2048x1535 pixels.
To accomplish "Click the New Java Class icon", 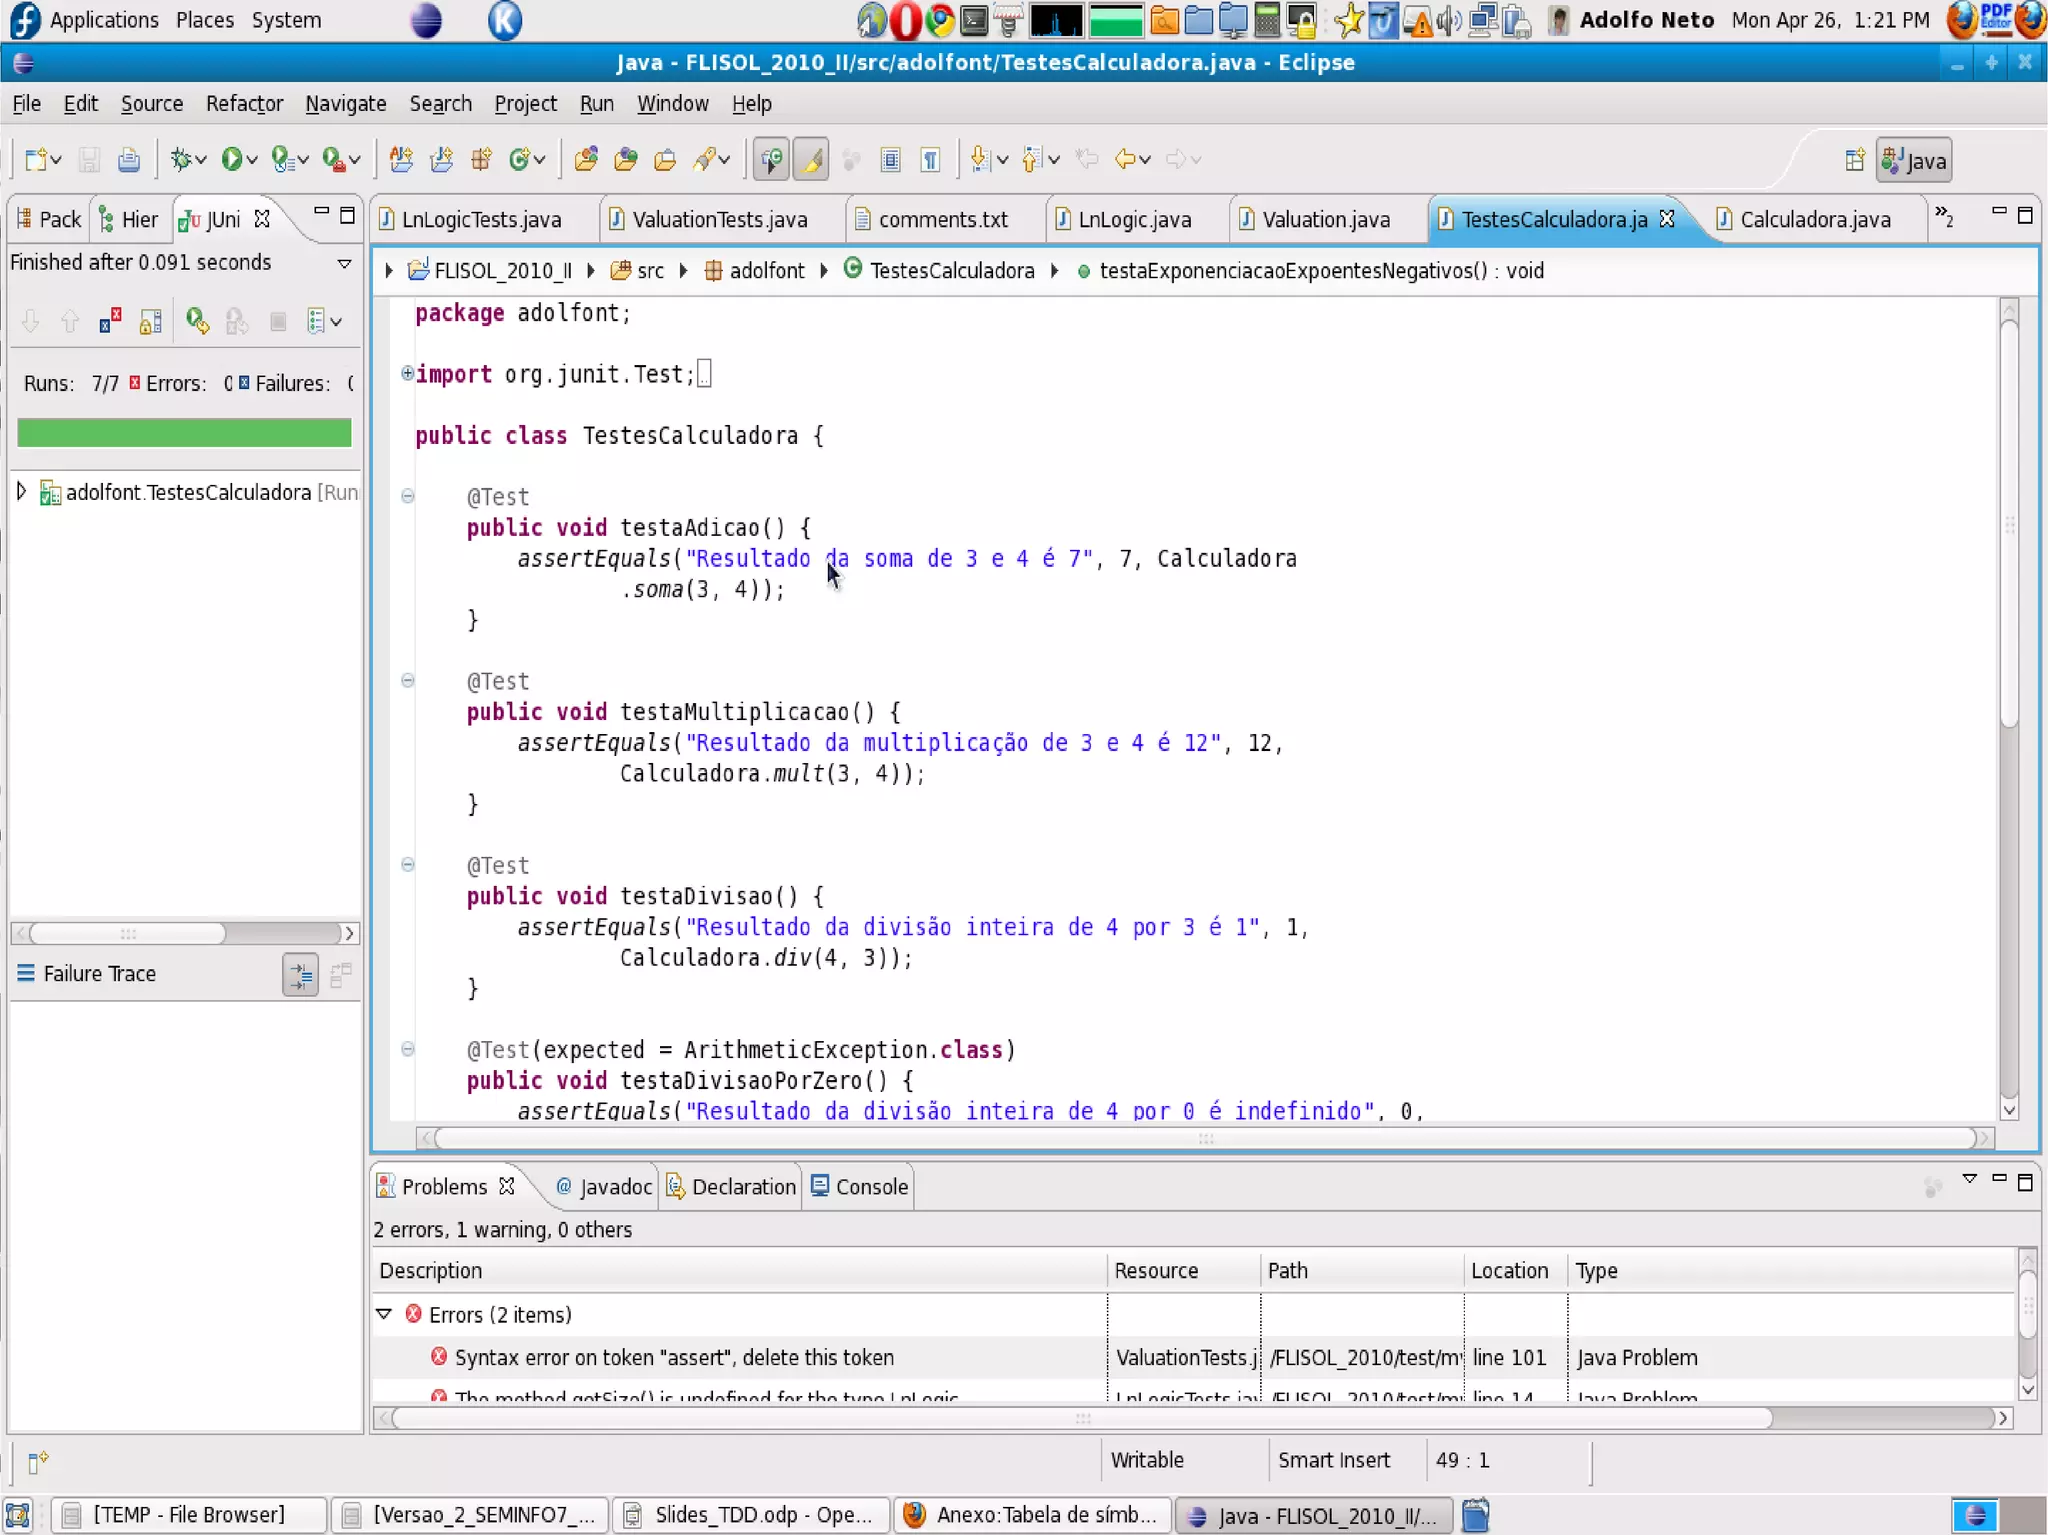I will click(x=520, y=159).
